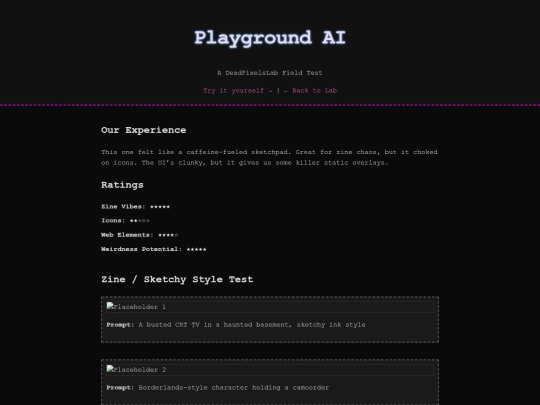Click the 'Playground AI' page title
This screenshot has width=540, height=405.
pyautogui.click(x=270, y=38)
